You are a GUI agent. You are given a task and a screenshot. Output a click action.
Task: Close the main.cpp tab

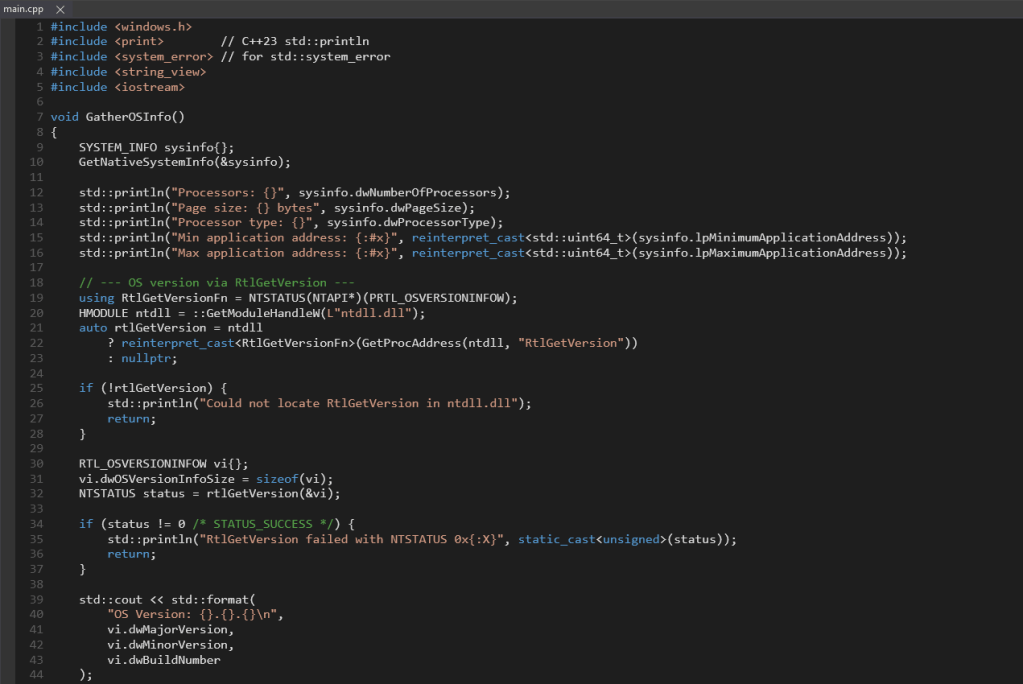pos(60,9)
